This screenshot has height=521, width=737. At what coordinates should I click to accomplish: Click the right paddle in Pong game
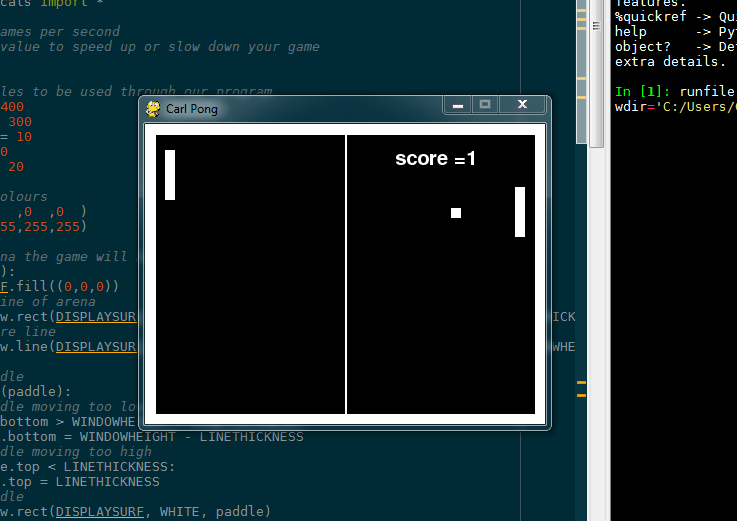pyautogui.click(x=520, y=212)
